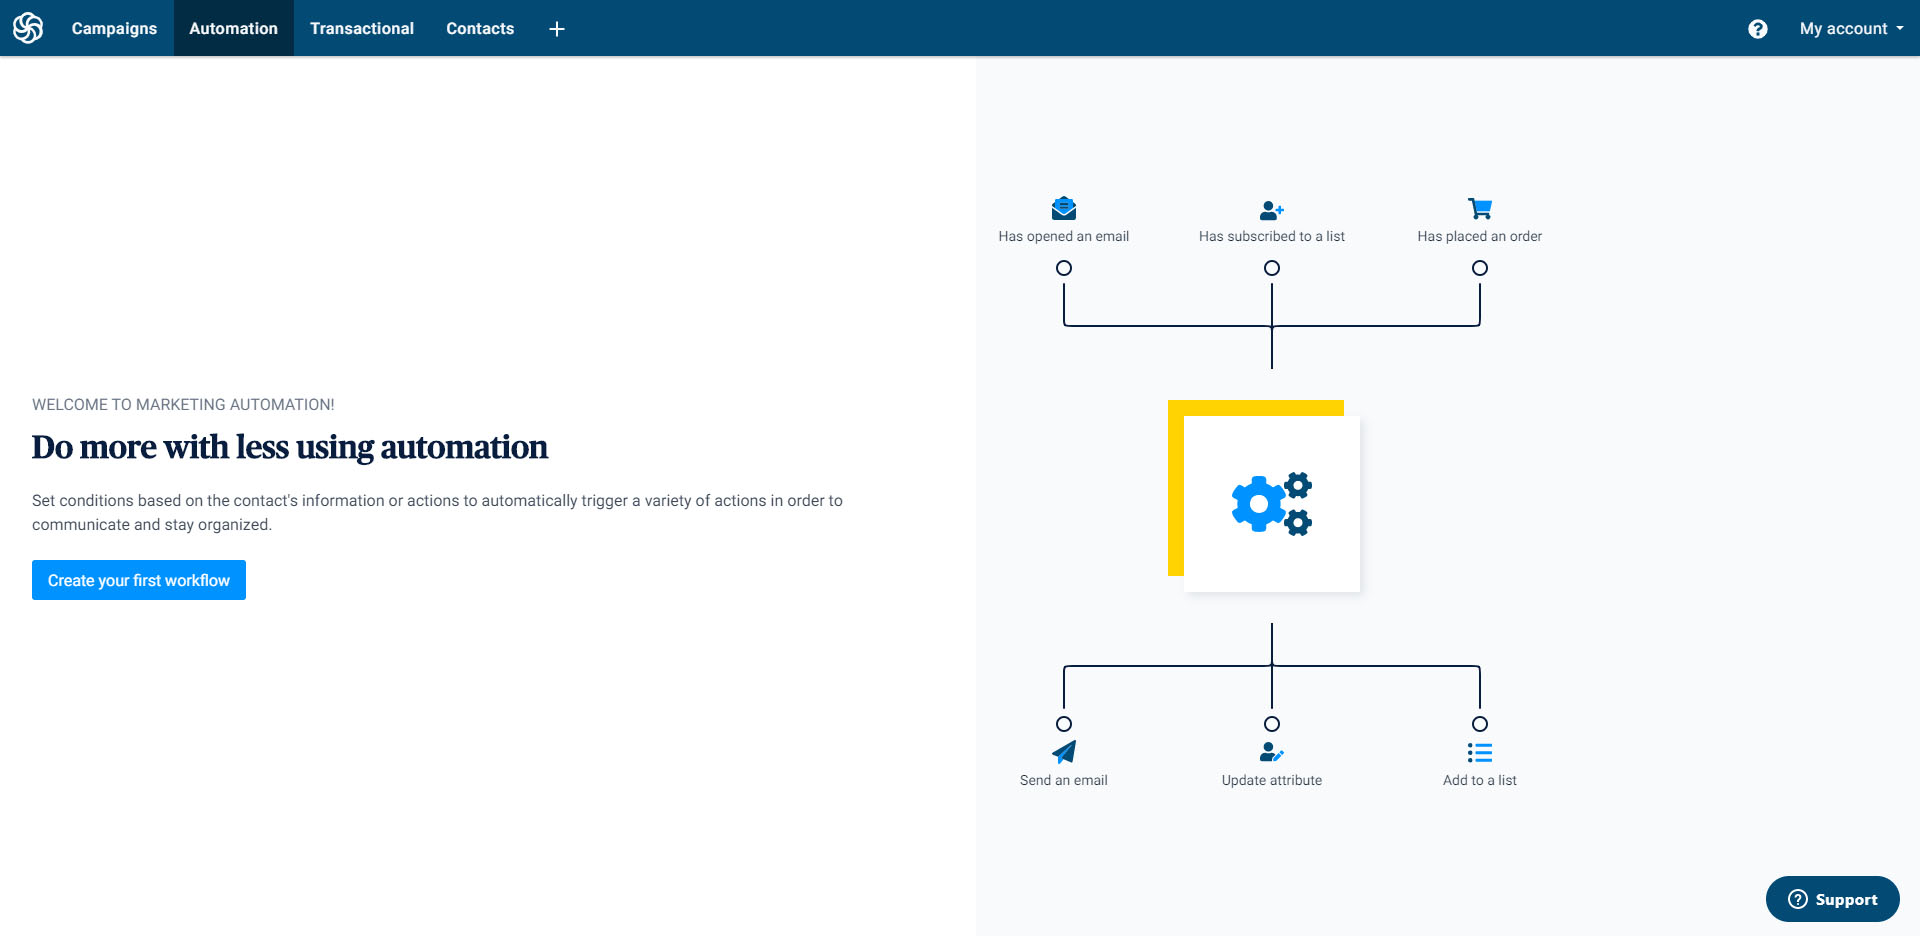Click the subscribed user plus icon
This screenshot has height=936, width=1920.
(1272, 210)
